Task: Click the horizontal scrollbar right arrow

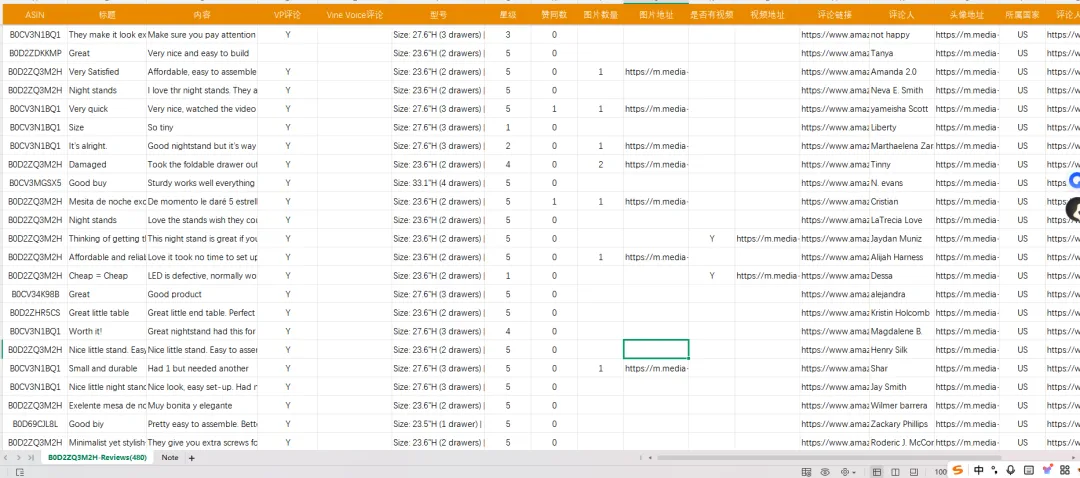Action: (1072, 458)
